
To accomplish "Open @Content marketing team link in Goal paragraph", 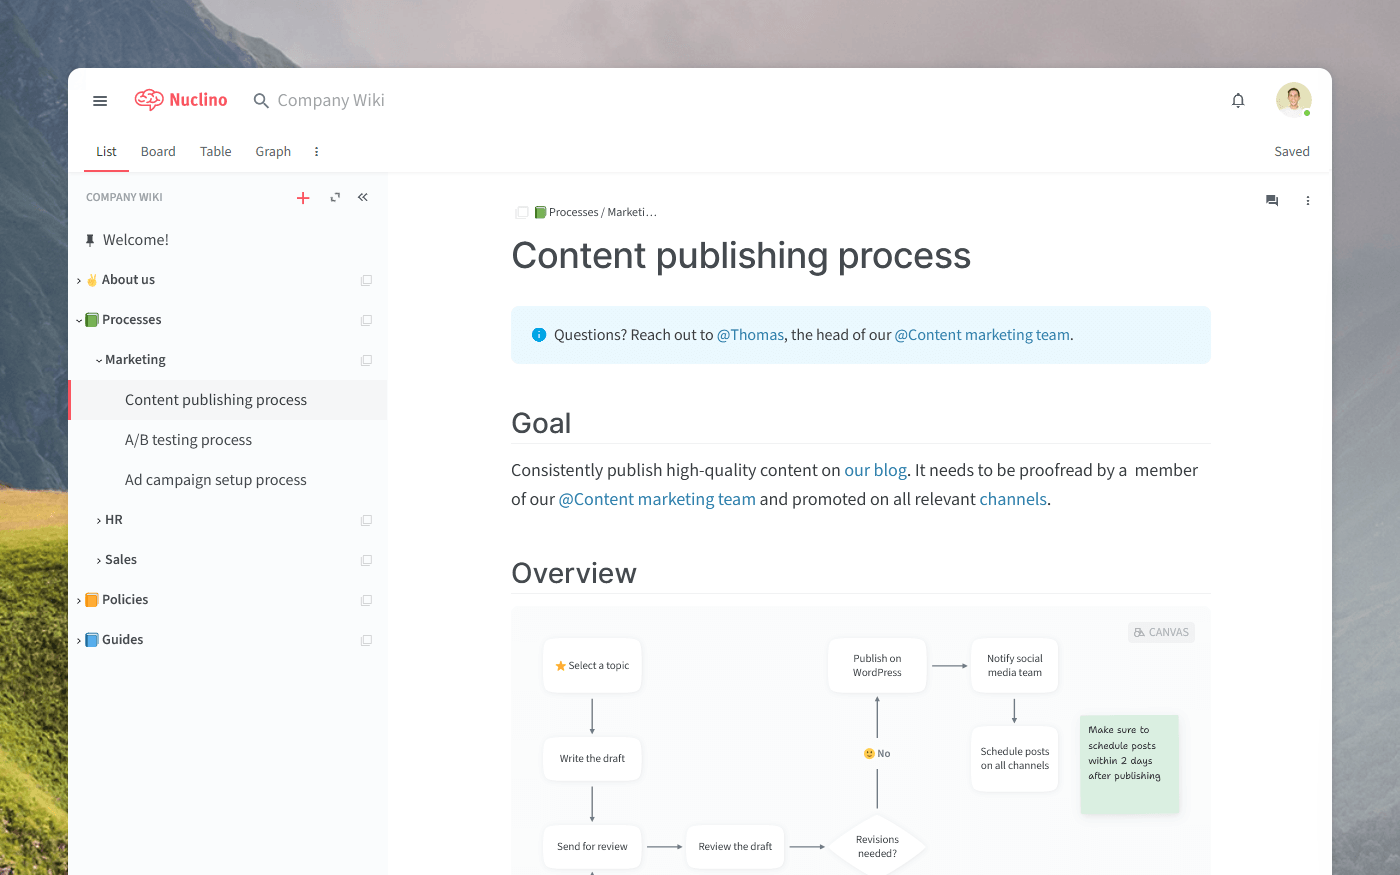I will (x=657, y=499).
